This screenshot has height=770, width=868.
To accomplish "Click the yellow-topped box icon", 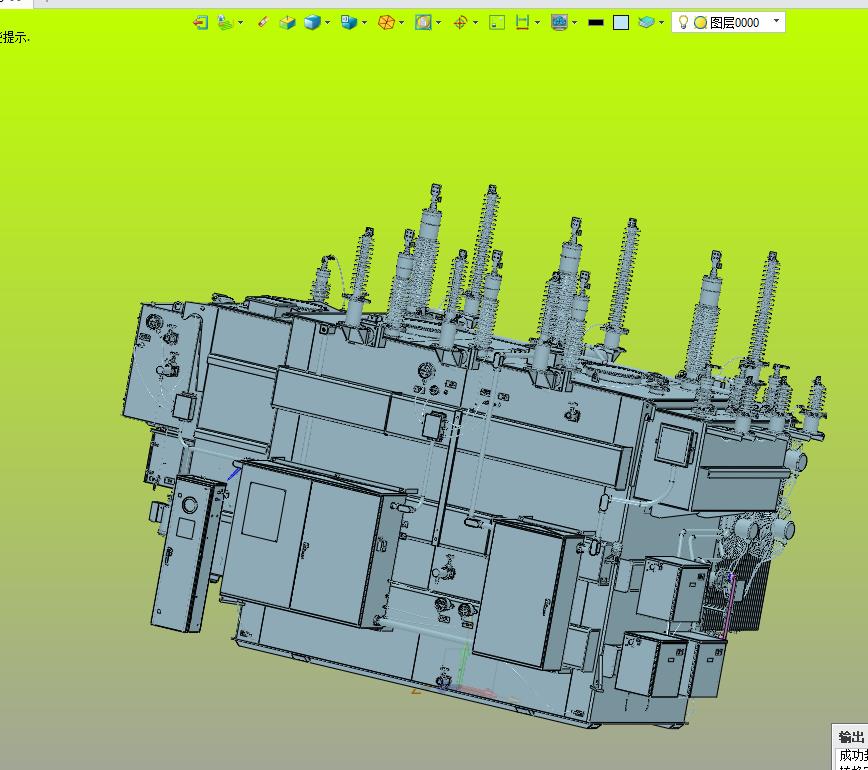I will point(287,23).
